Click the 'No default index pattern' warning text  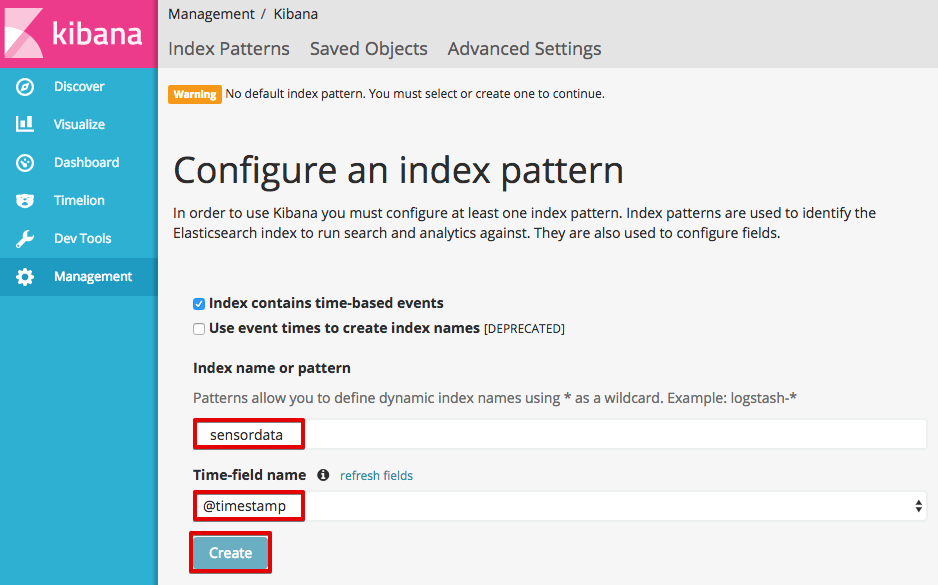(x=415, y=94)
